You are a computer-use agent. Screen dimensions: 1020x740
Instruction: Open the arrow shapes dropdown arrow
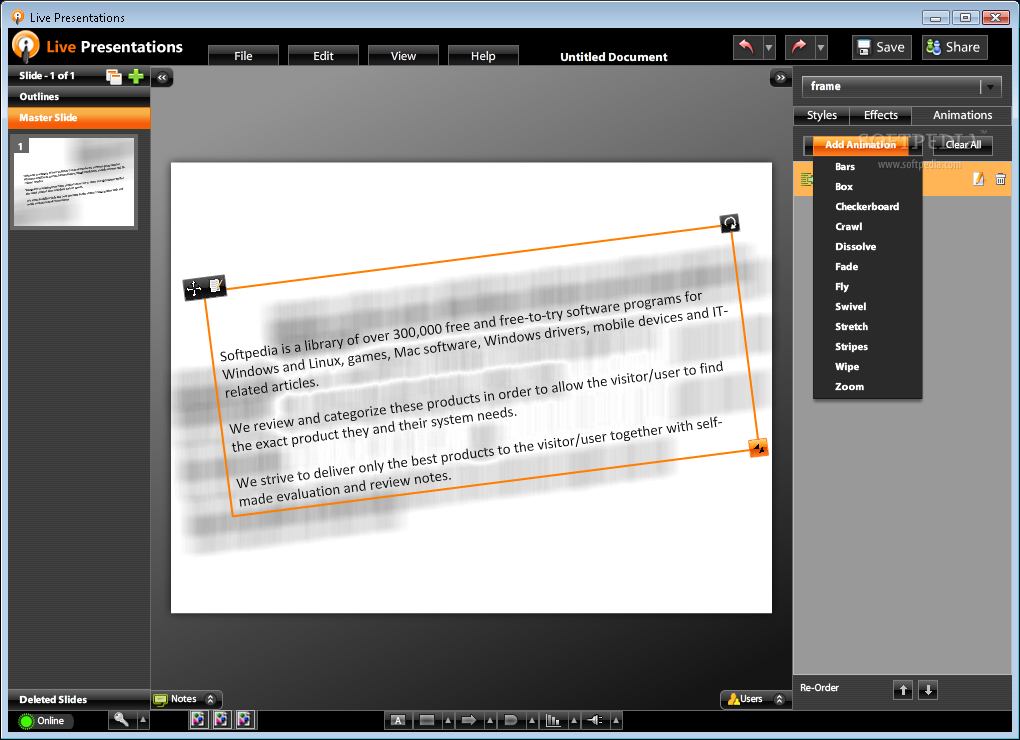pyautogui.click(x=490, y=720)
